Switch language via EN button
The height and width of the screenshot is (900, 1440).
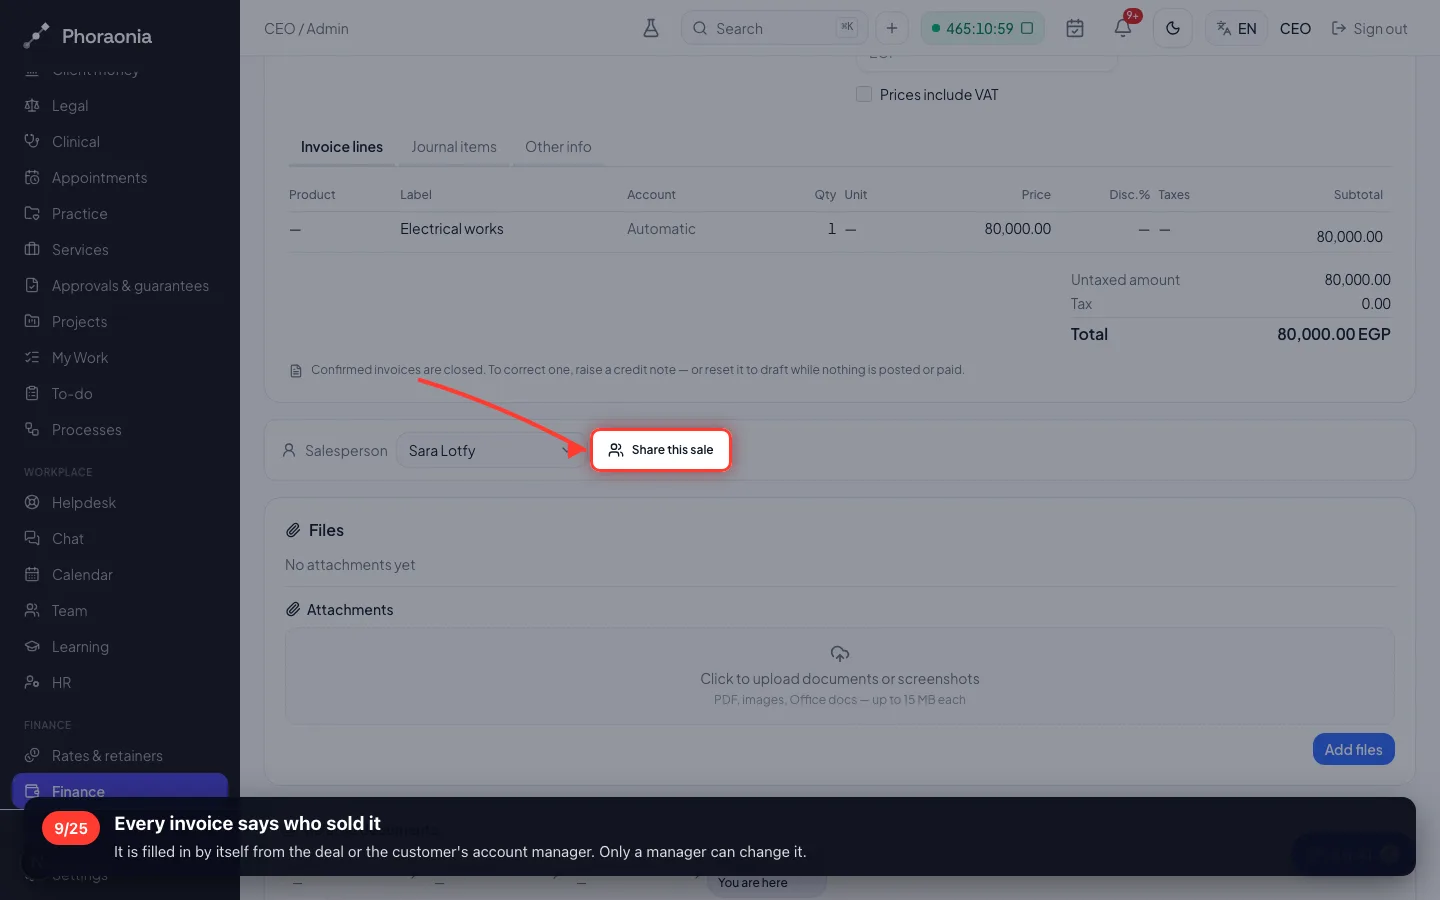point(1237,28)
